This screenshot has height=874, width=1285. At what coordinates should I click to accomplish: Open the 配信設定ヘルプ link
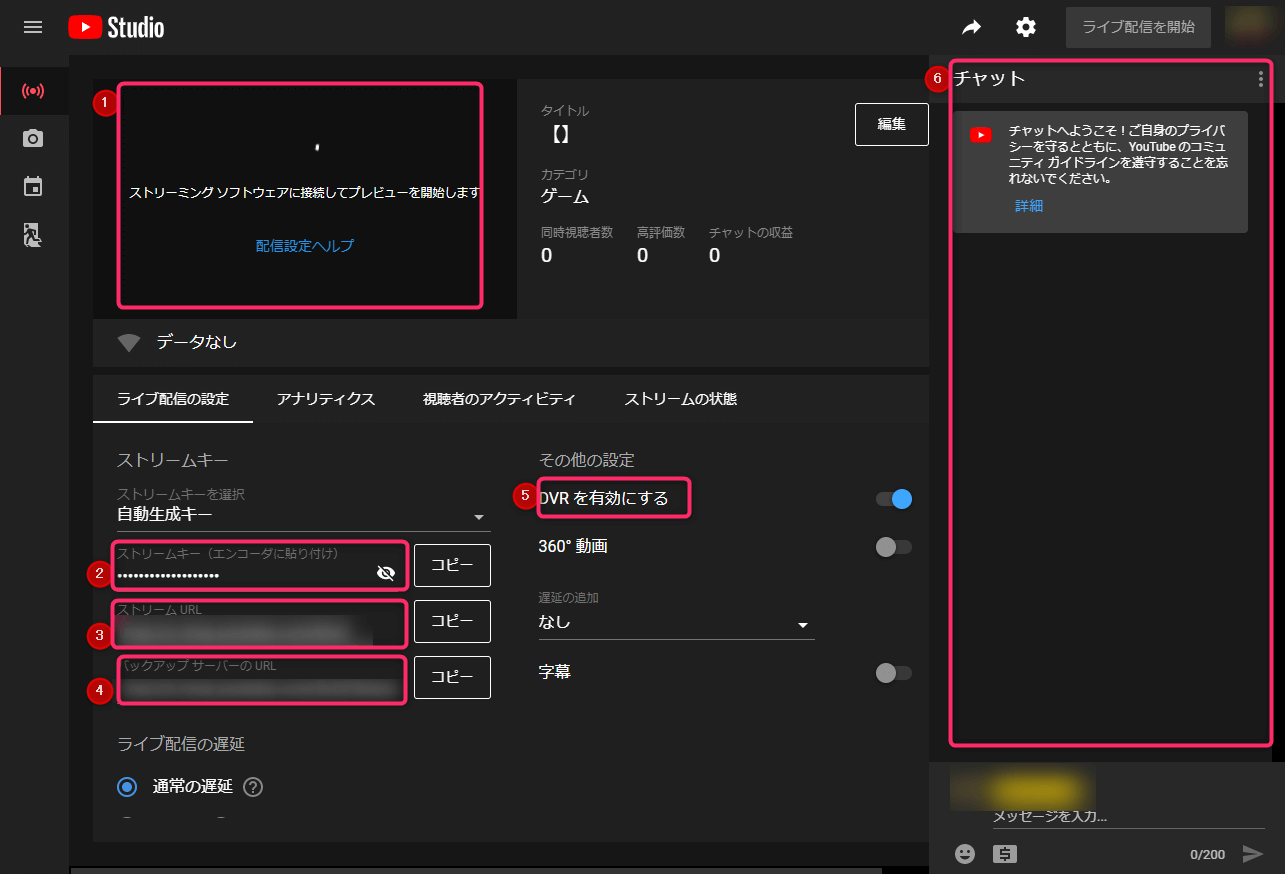tap(305, 245)
